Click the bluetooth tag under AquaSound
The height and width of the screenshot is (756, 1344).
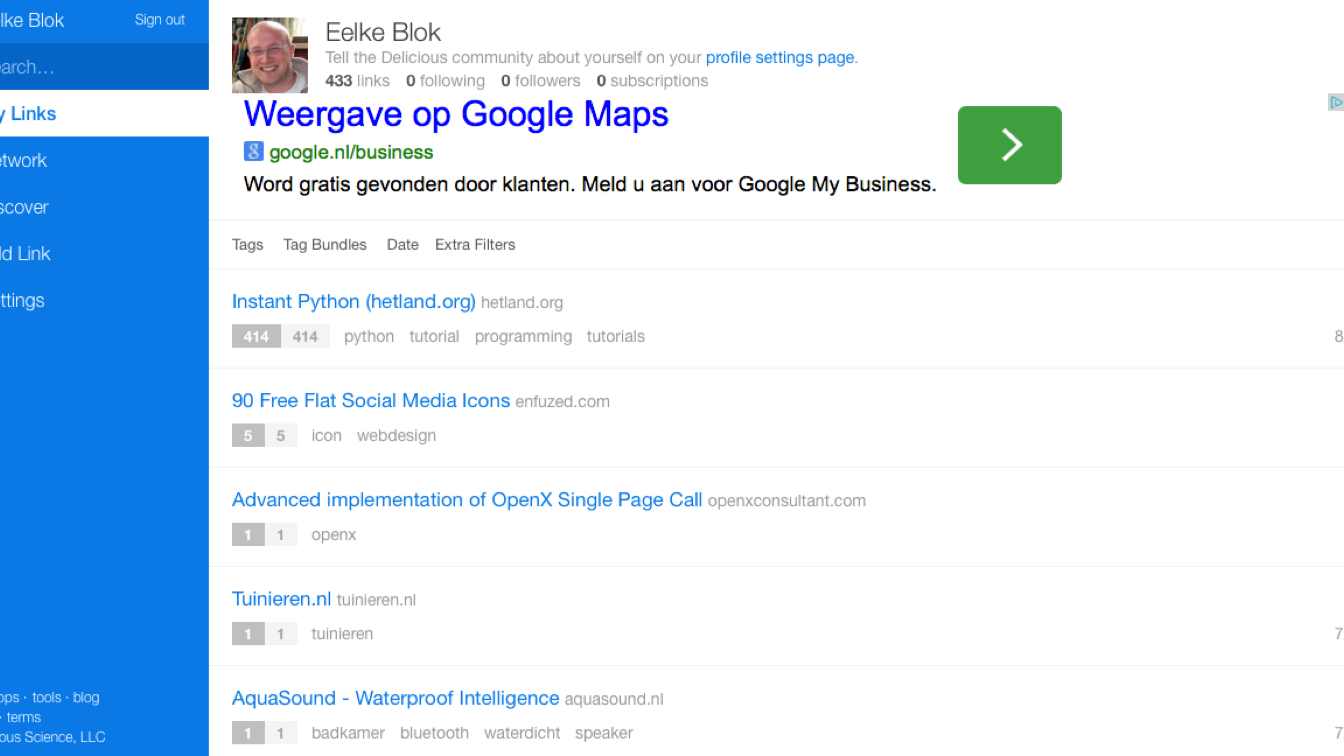click(434, 733)
